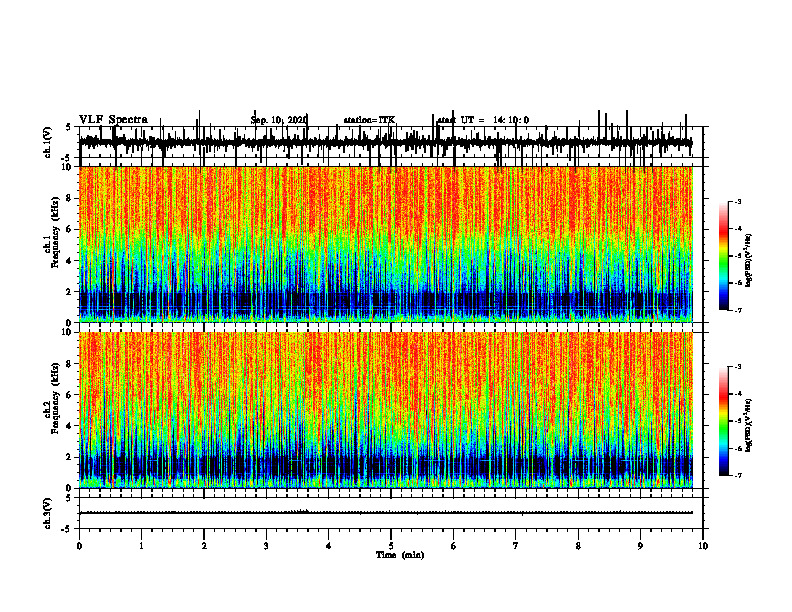
Task: Click the -3 label on ch.1 color bar
Action: (737, 202)
